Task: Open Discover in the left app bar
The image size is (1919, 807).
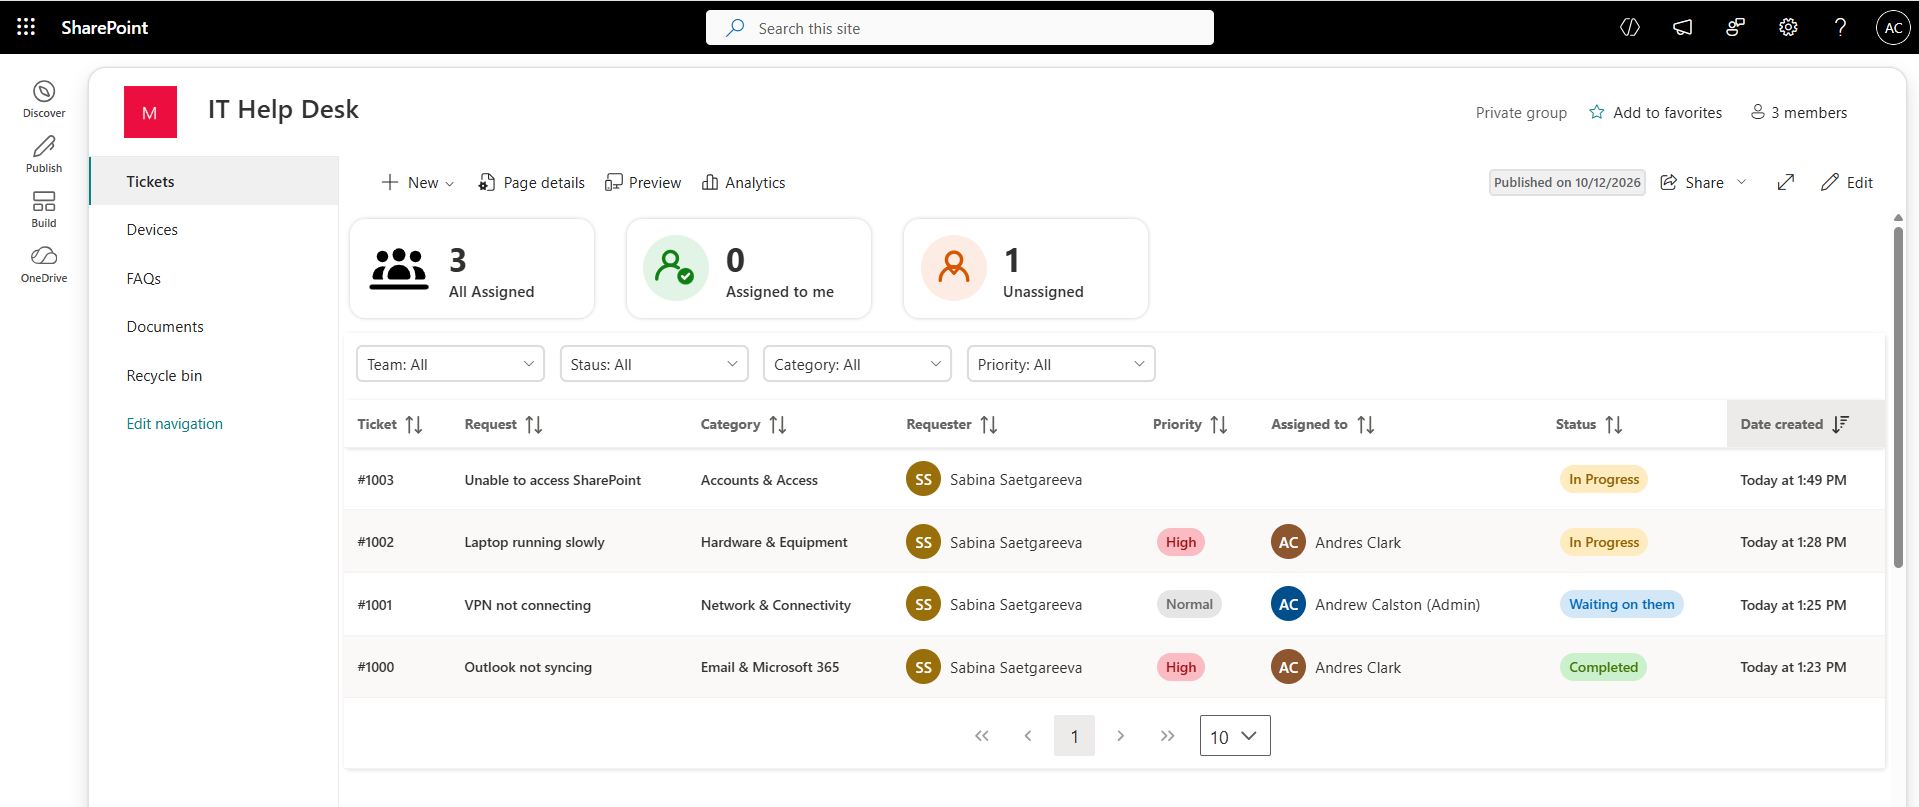Action: 44,99
